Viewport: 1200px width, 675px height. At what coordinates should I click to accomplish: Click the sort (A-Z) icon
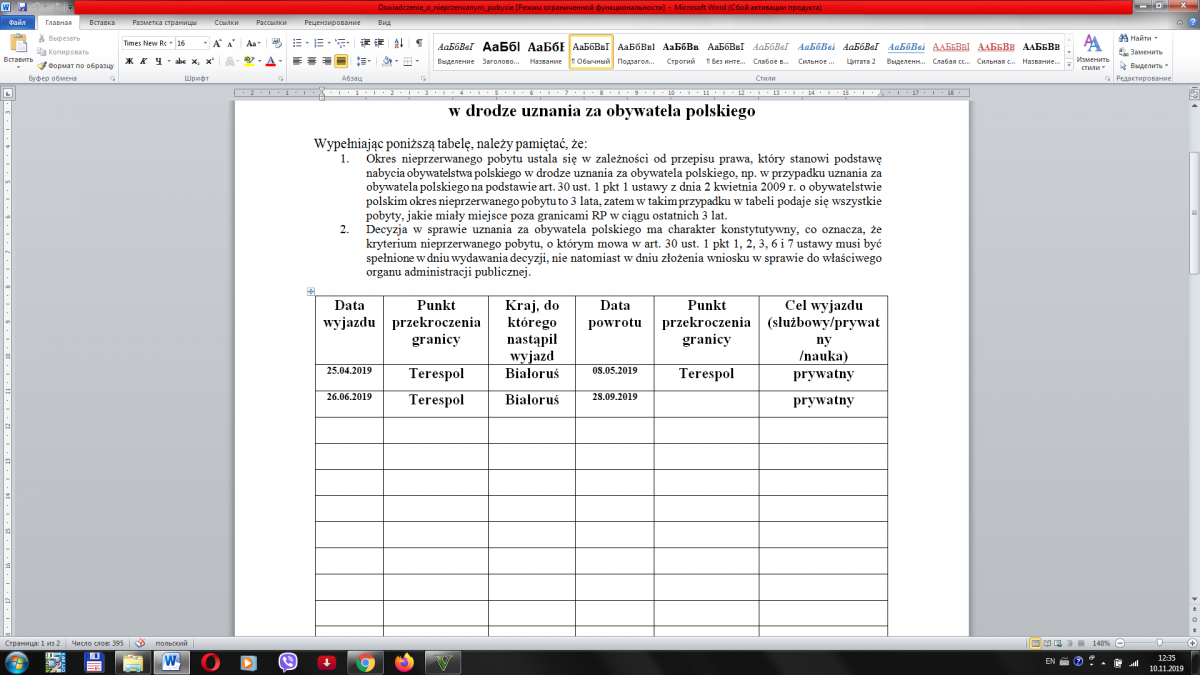pos(400,43)
